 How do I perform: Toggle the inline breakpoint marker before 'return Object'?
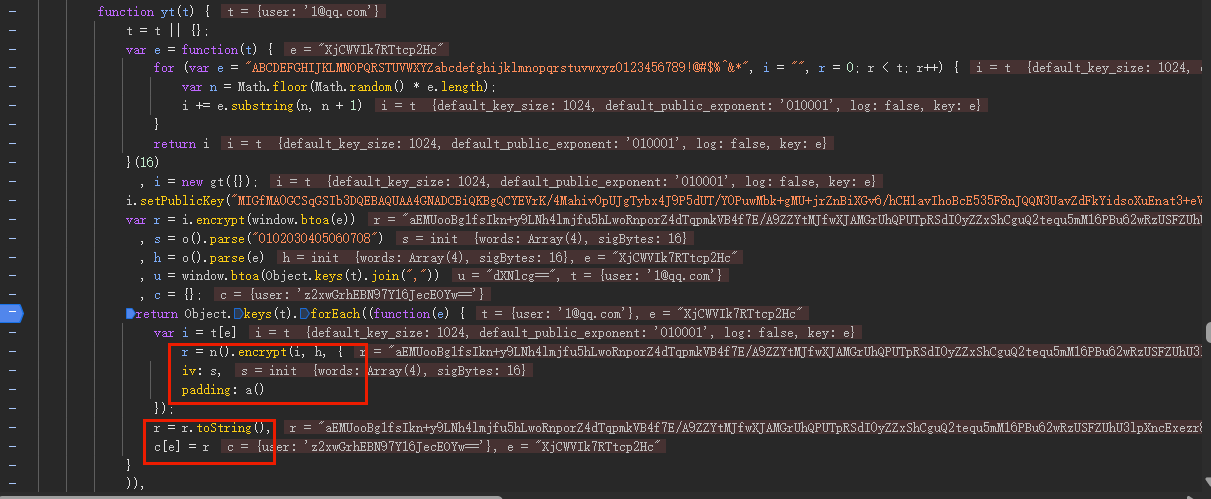click(130, 313)
